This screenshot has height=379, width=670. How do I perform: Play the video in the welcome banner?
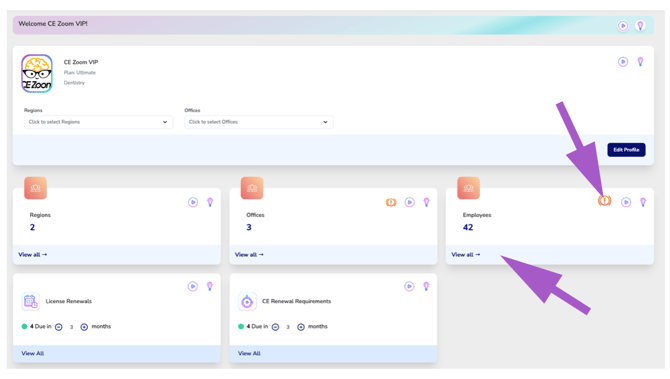pos(623,26)
